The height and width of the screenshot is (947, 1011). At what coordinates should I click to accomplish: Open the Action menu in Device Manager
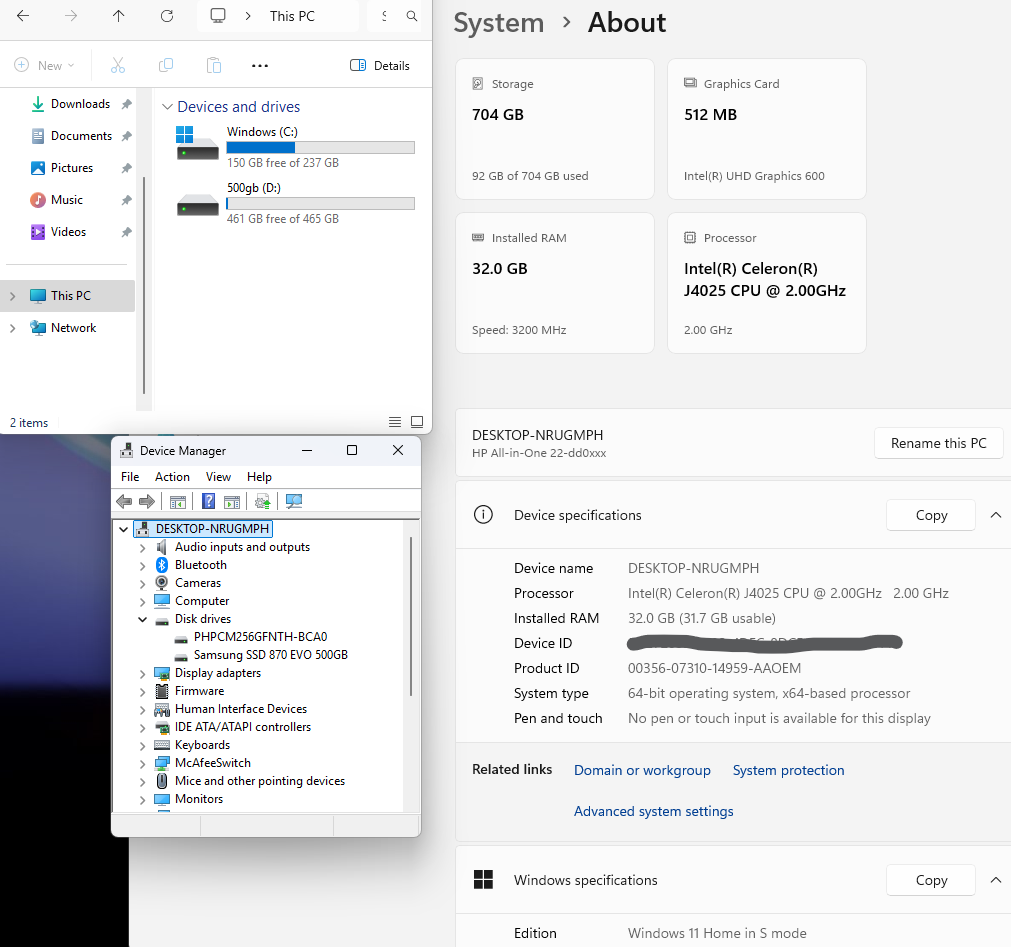pos(172,477)
